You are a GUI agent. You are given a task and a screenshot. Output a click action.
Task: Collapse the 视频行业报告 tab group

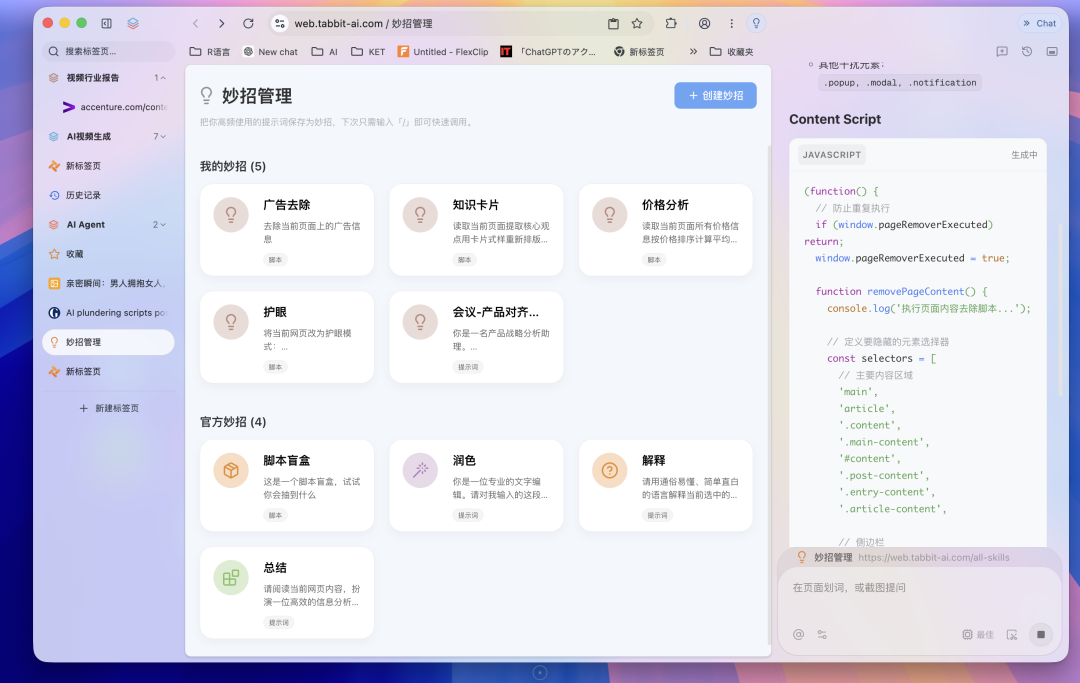[163, 78]
